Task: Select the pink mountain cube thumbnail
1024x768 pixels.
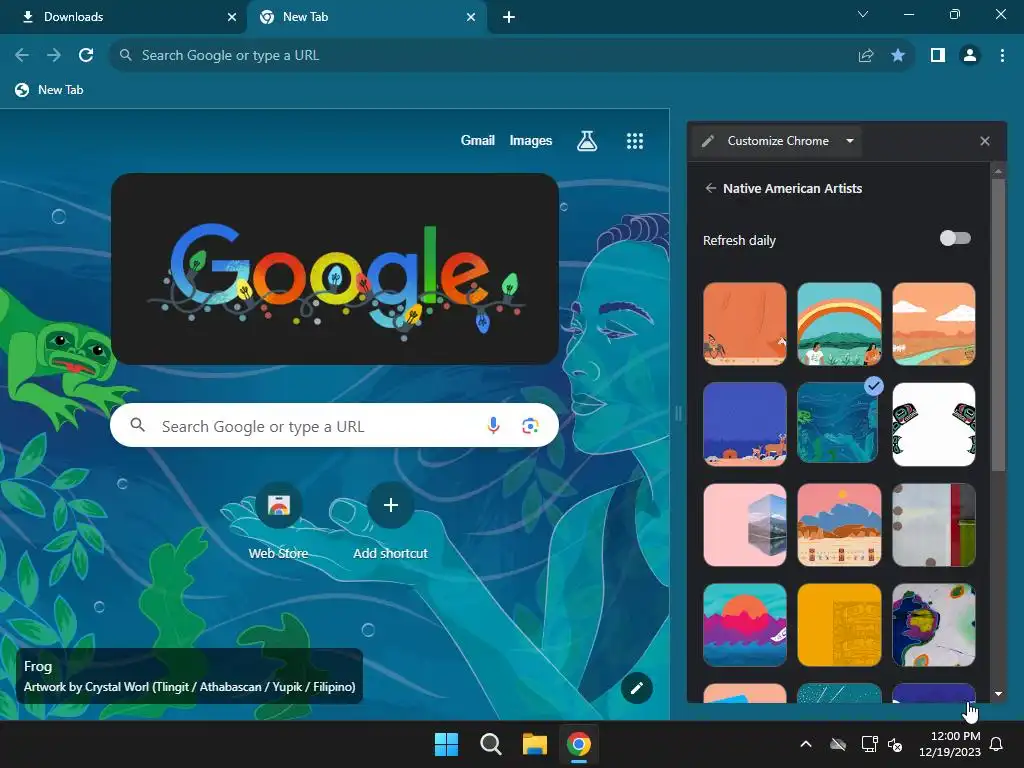Action: [x=744, y=525]
